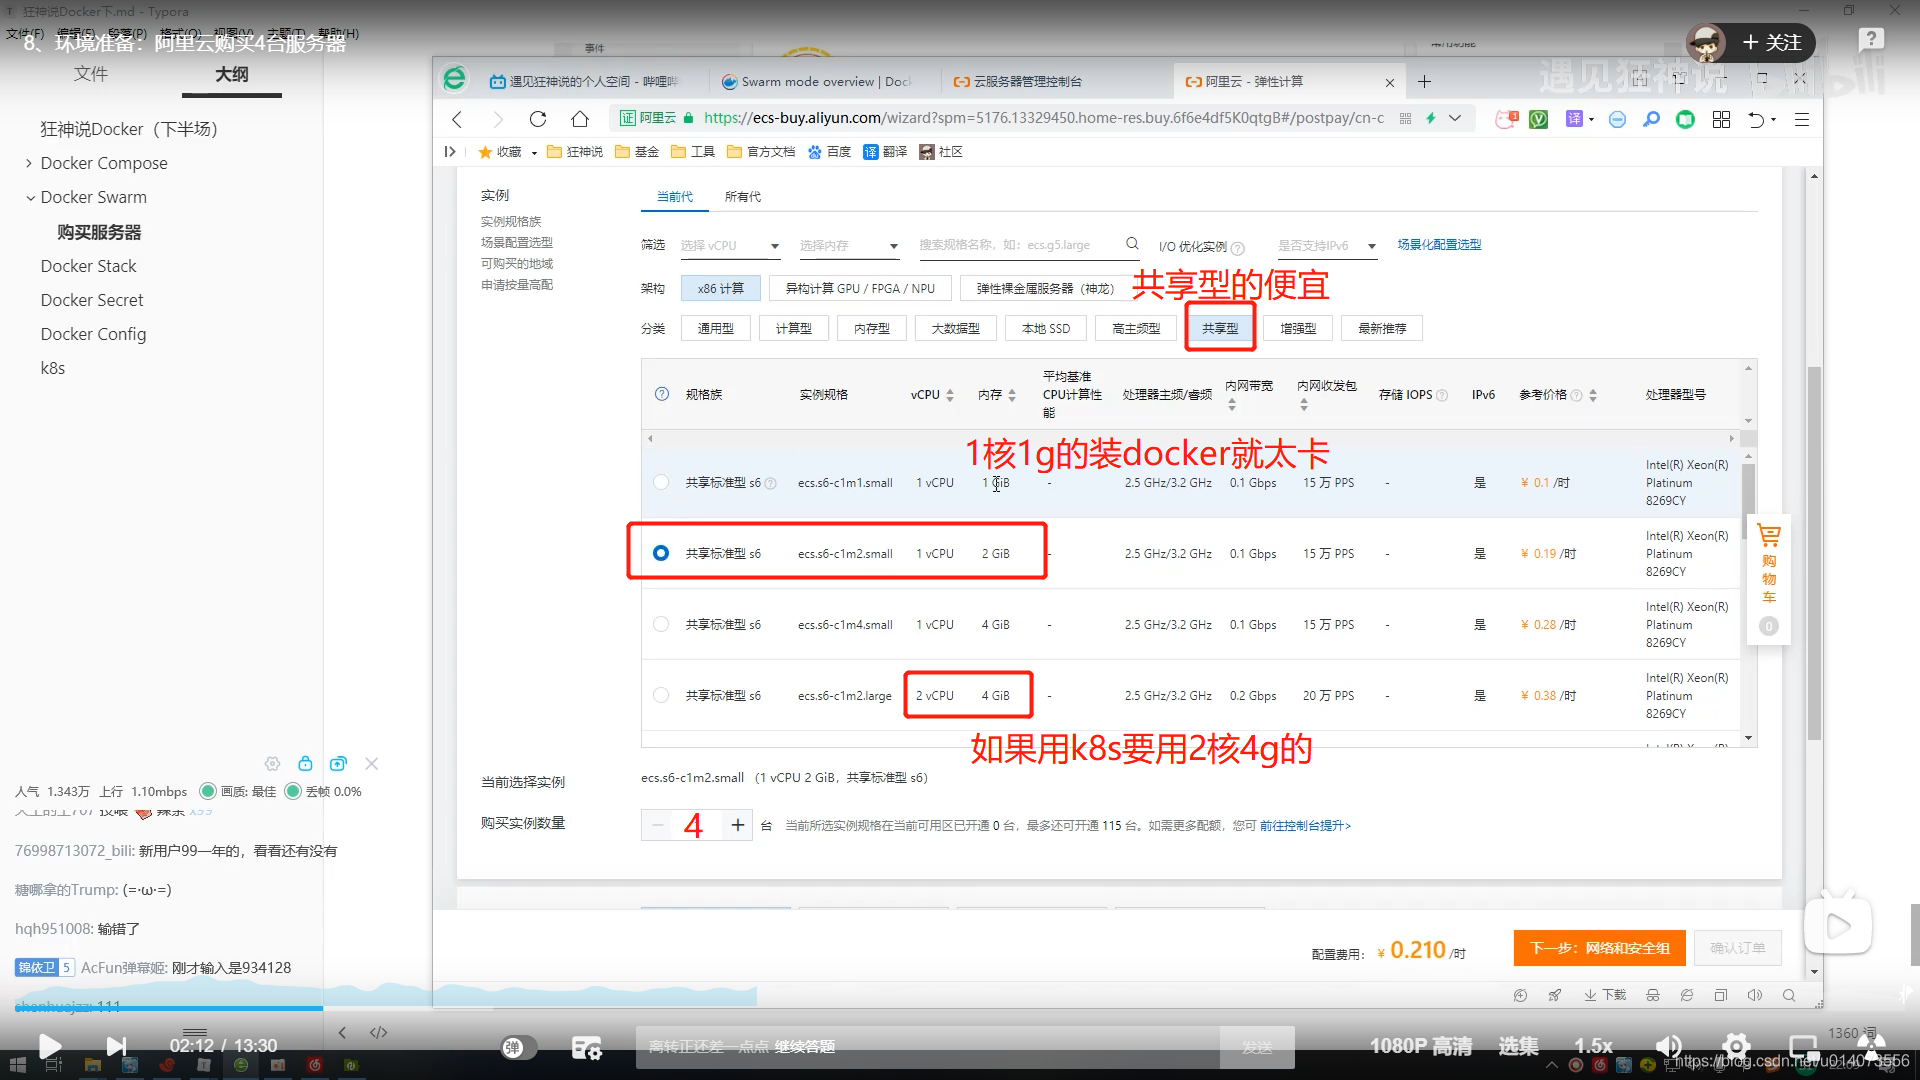Reload the Aliyun page
Image resolution: width=1920 pixels, height=1080 pixels.
(538, 119)
